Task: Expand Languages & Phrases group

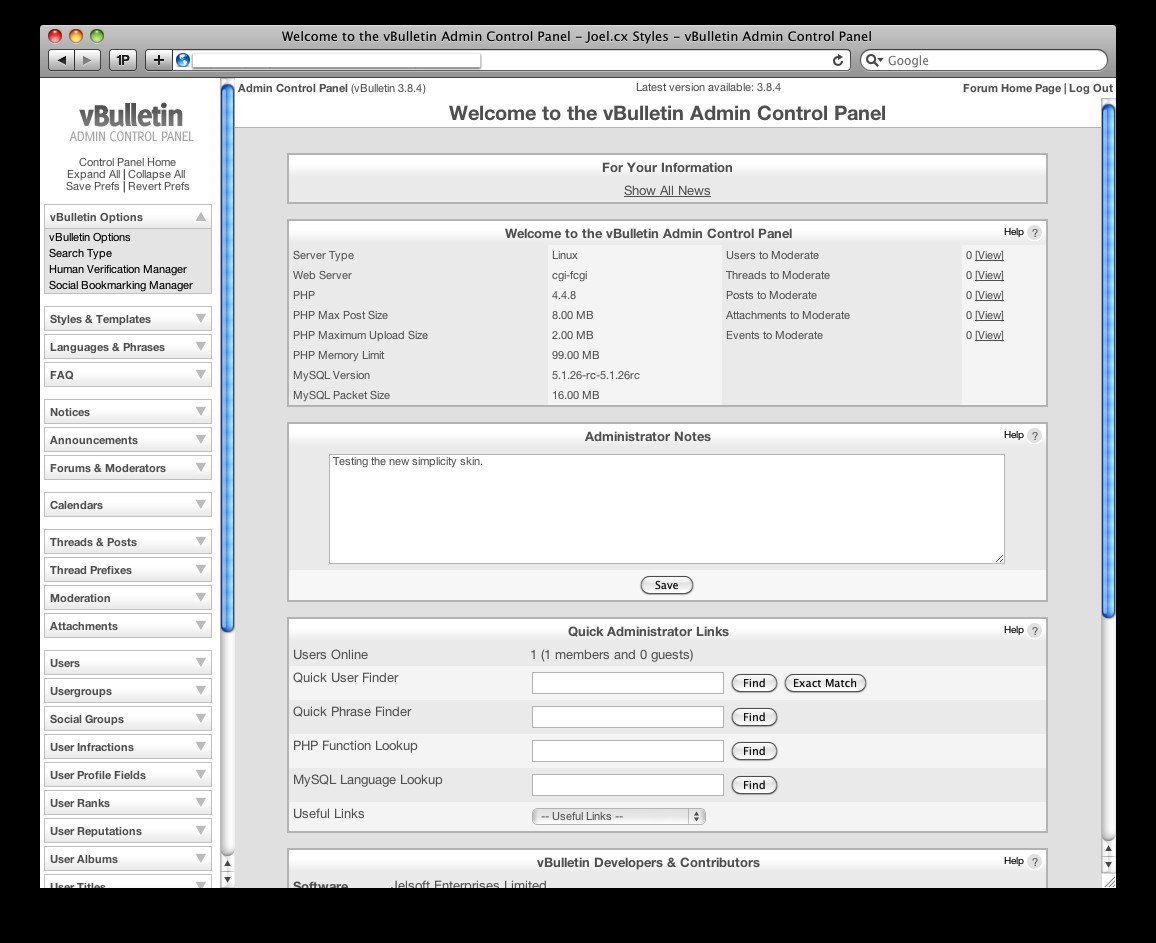Action: click(x=201, y=347)
